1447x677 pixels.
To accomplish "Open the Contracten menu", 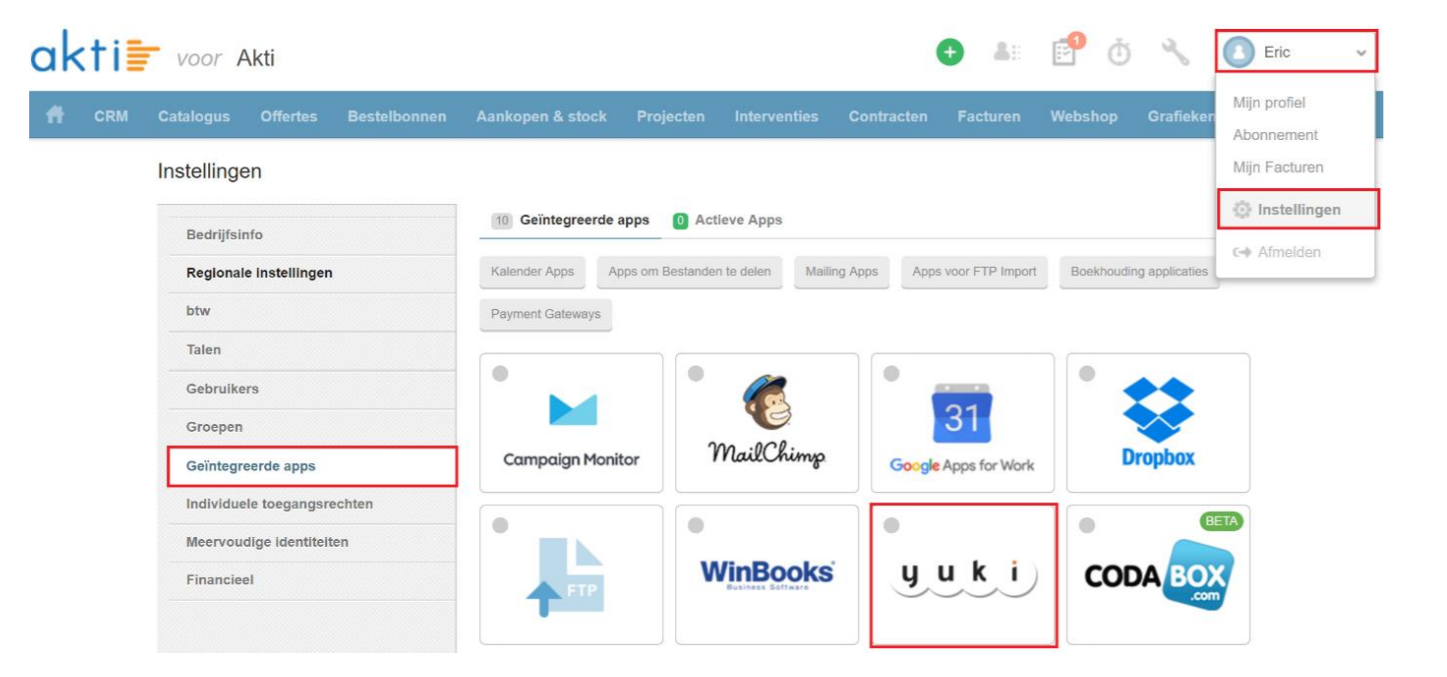I will (x=888, y=116).
